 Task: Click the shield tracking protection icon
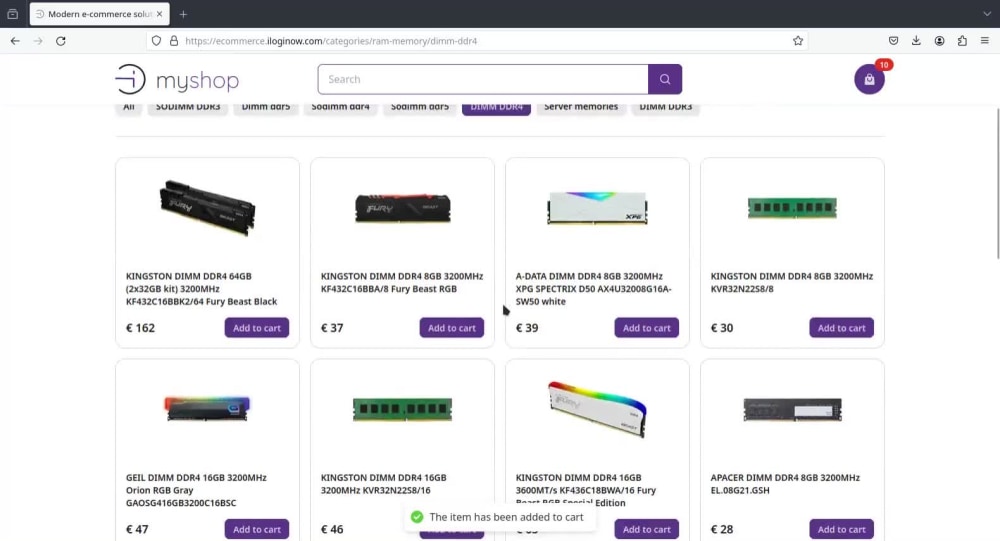(156, 41)
